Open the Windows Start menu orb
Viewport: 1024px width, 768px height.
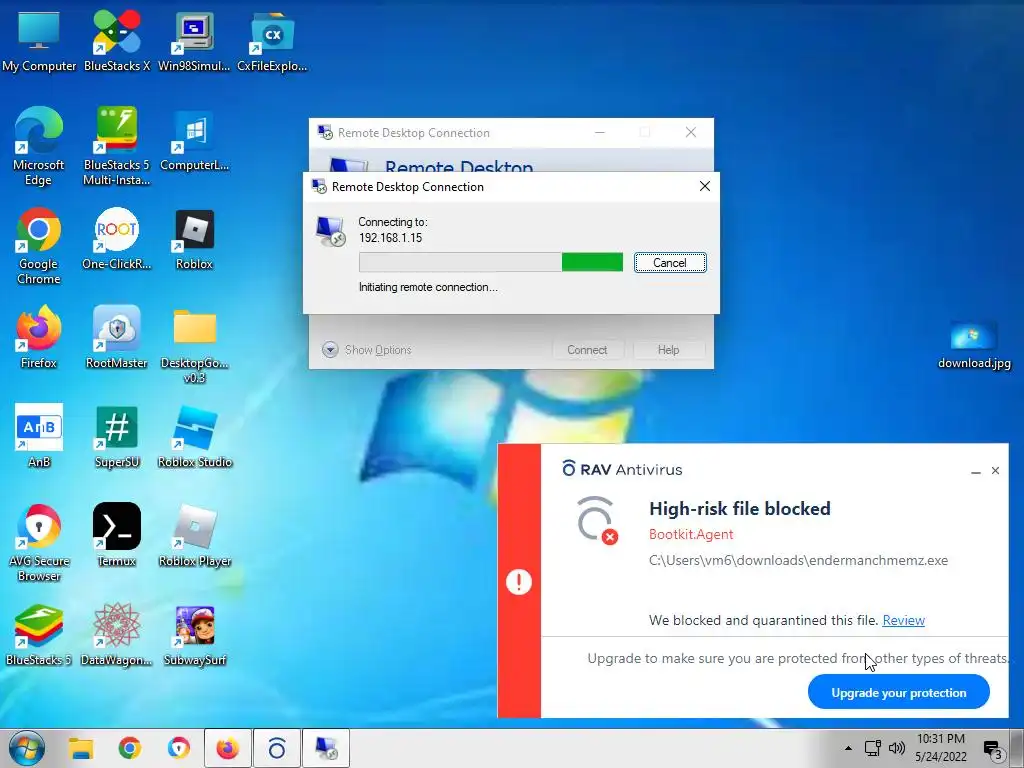(x=27, y=748)
